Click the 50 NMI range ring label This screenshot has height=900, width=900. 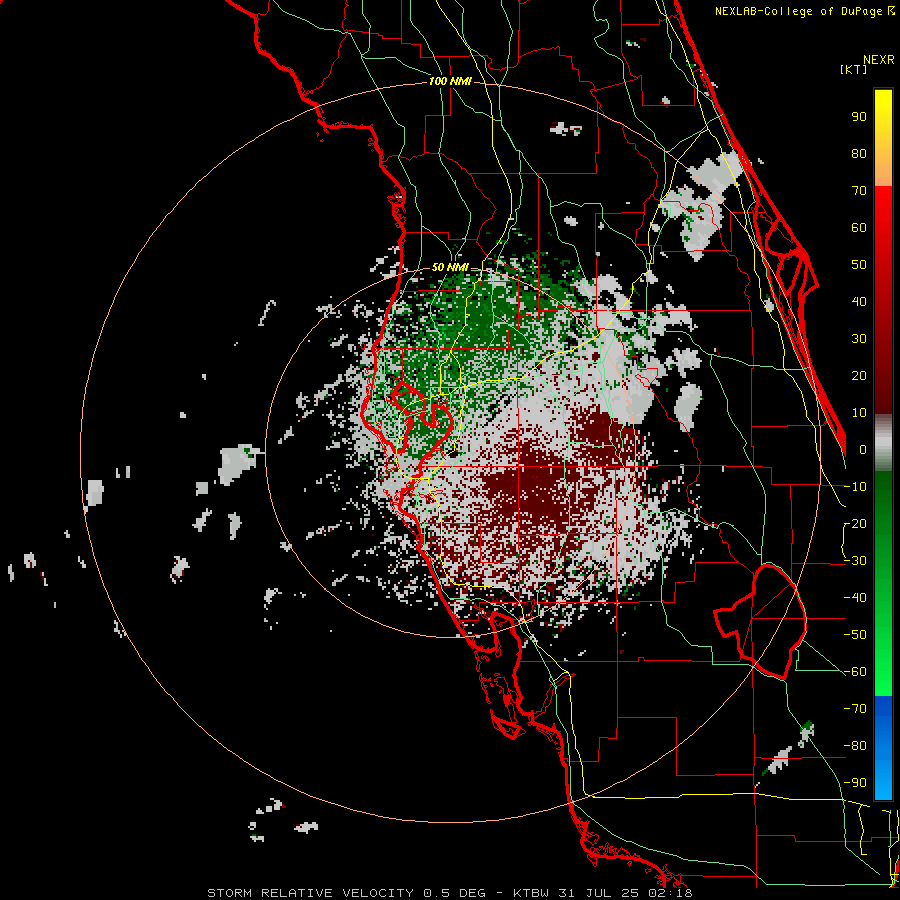click(x=450, y=267)
